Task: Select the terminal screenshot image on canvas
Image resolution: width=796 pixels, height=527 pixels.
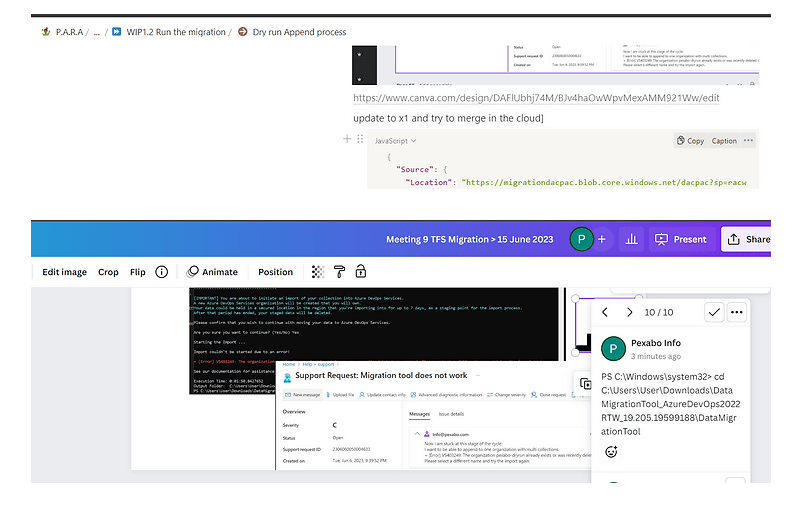Action: (x=376, y=324)
